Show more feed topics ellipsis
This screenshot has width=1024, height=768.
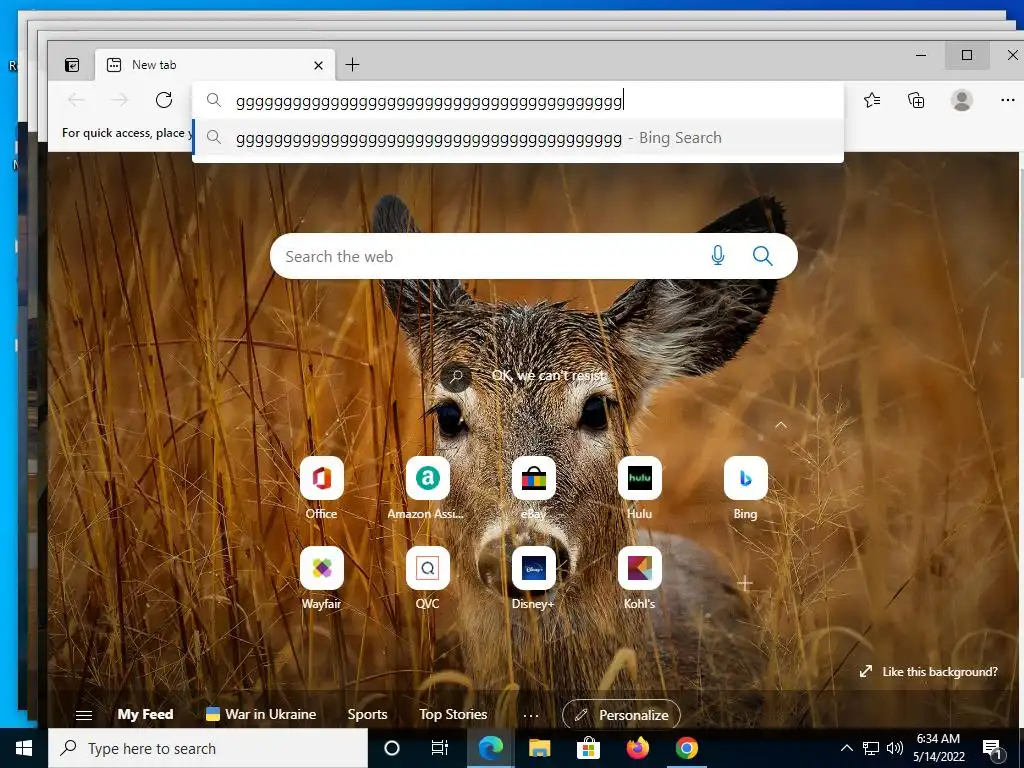click(x=531, y=716)
